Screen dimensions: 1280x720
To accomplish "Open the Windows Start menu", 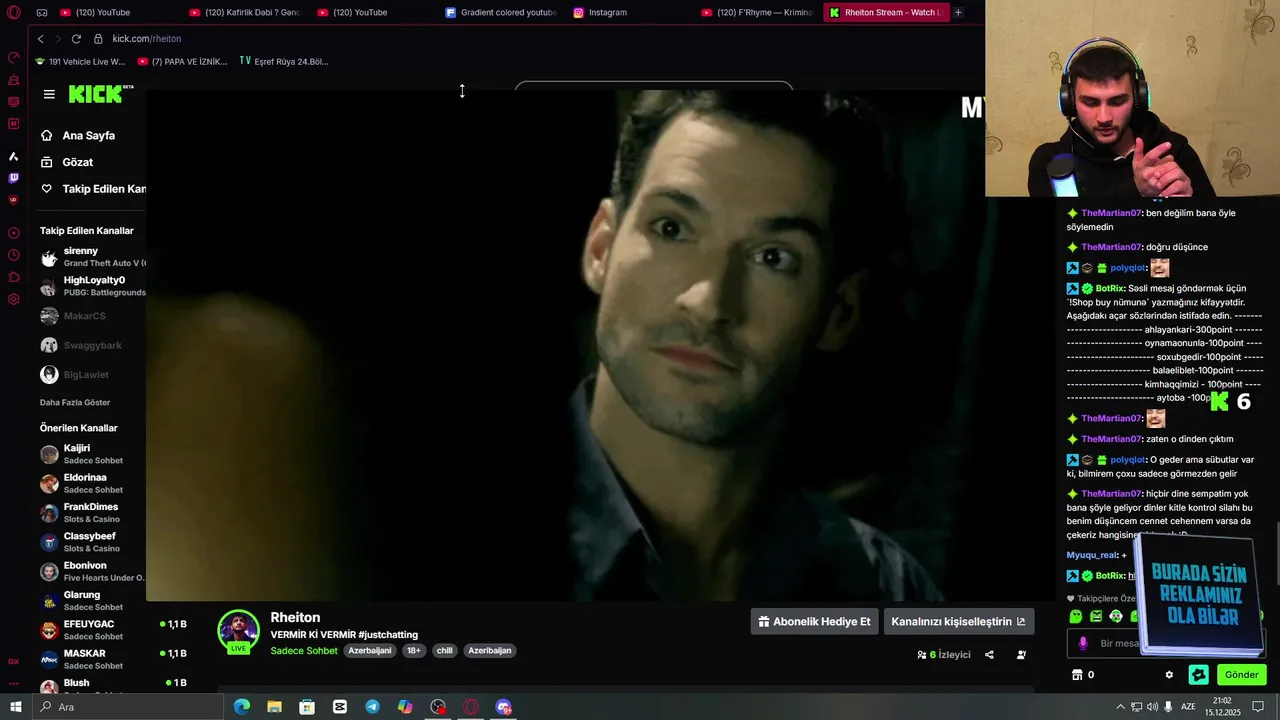I will point(15,707).
